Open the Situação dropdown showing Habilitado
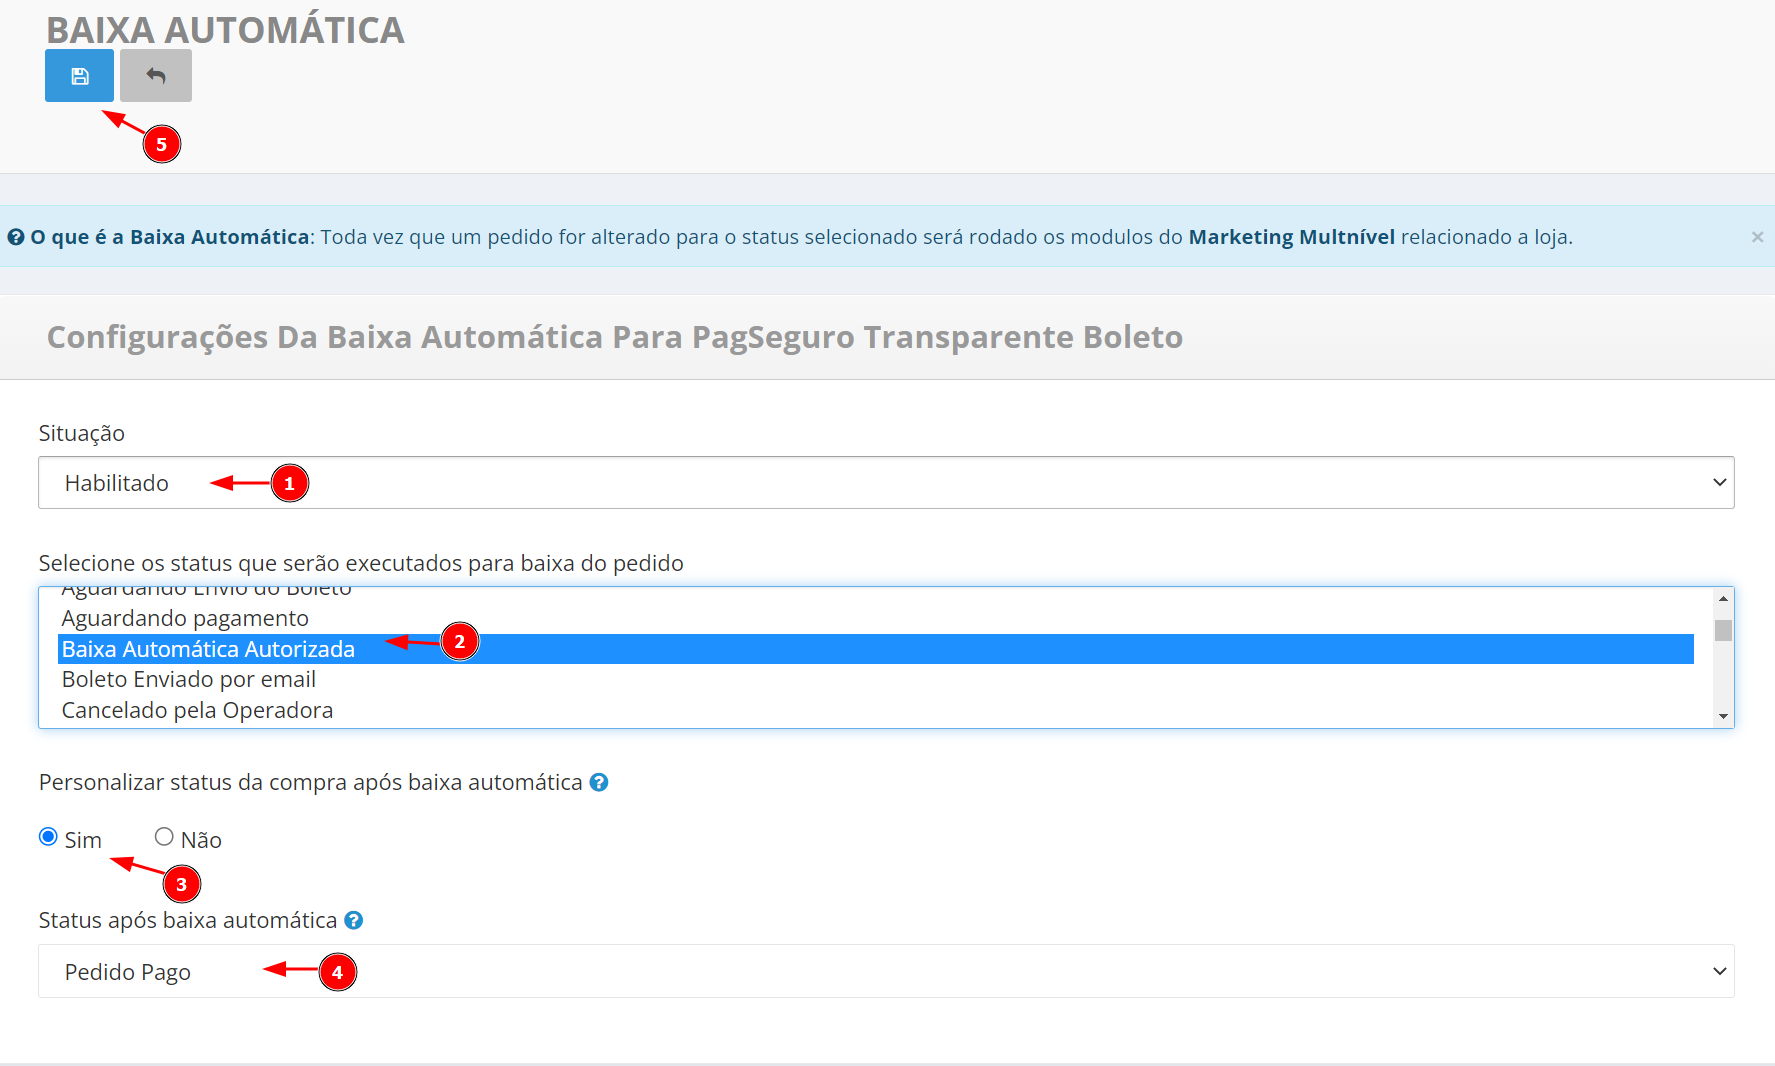1775x1066 pixels. click(x=885, y=483)
